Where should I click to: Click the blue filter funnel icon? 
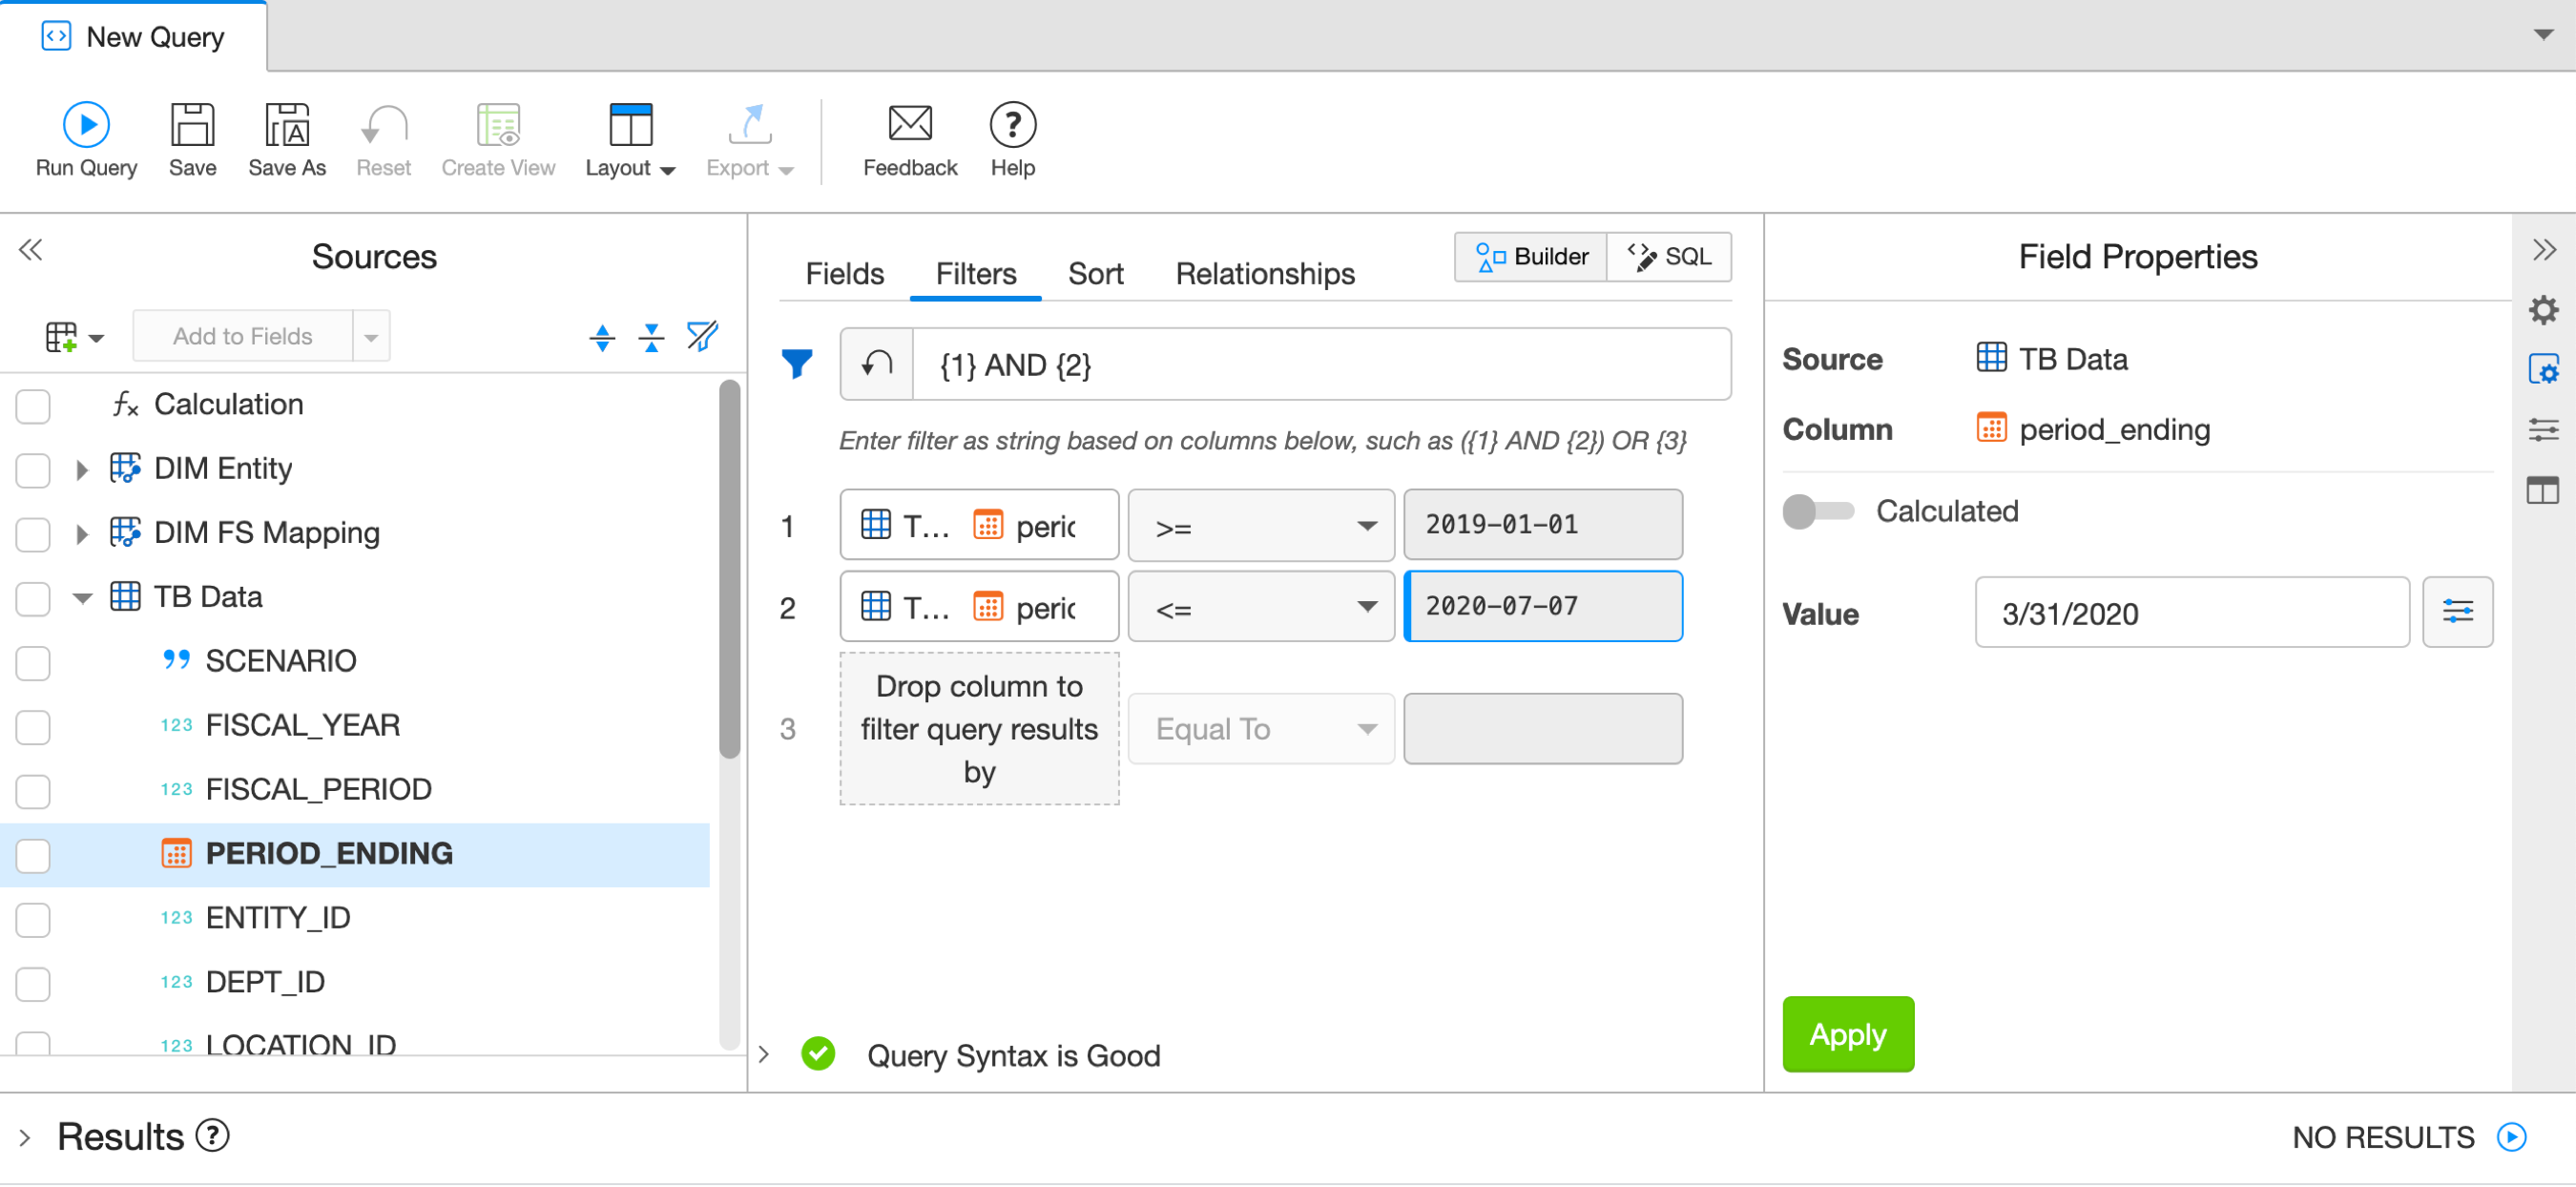coord(797,363)
